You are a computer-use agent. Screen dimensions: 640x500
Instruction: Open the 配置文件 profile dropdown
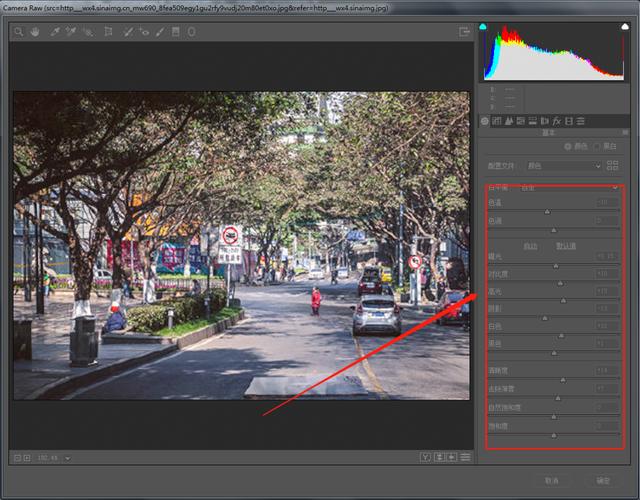(x=564, y=165)
